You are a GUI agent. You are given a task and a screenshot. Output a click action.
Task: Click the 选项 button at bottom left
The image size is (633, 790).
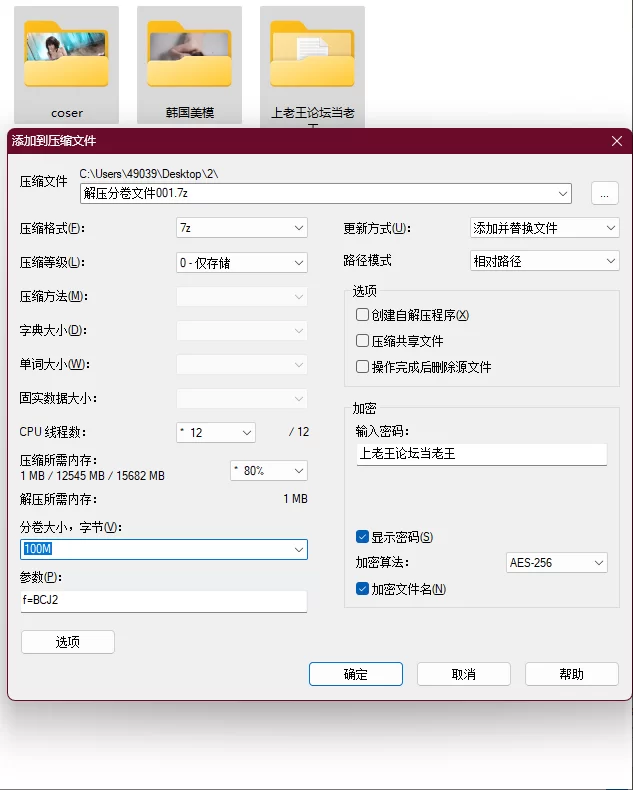point(68,642)
